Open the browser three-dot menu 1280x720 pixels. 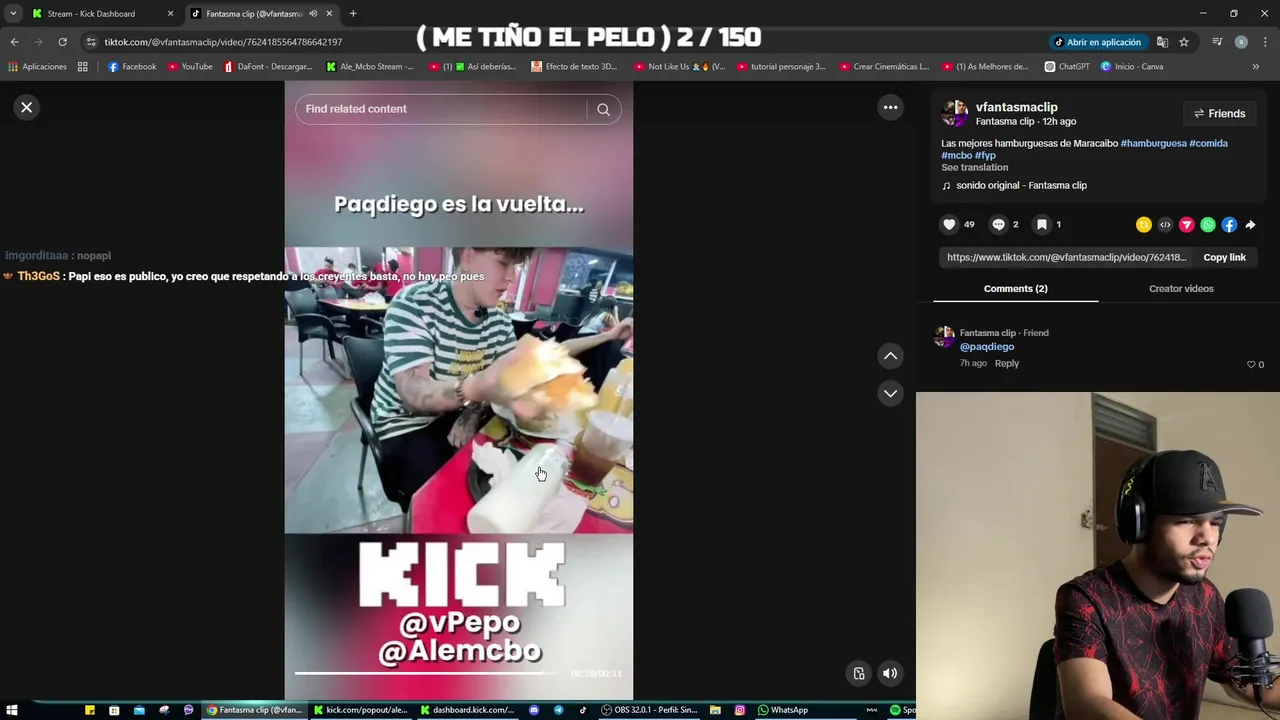pyautogui.click(x=1265, y=42)
